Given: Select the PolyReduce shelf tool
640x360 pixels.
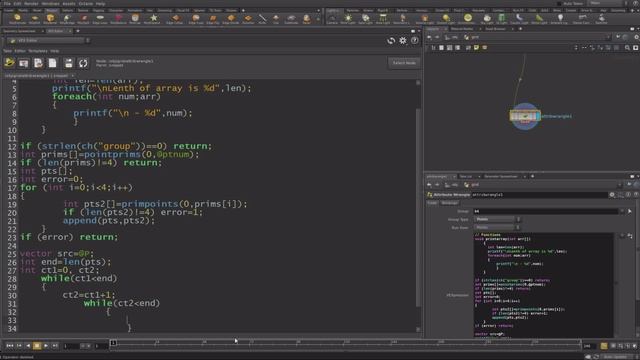Looking at the screenshot, I should pos(118,19).
